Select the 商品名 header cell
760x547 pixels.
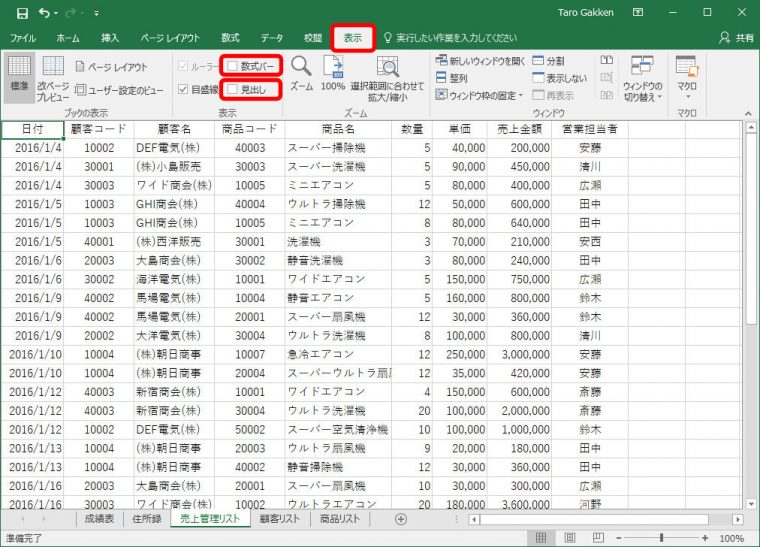[338, 129]
